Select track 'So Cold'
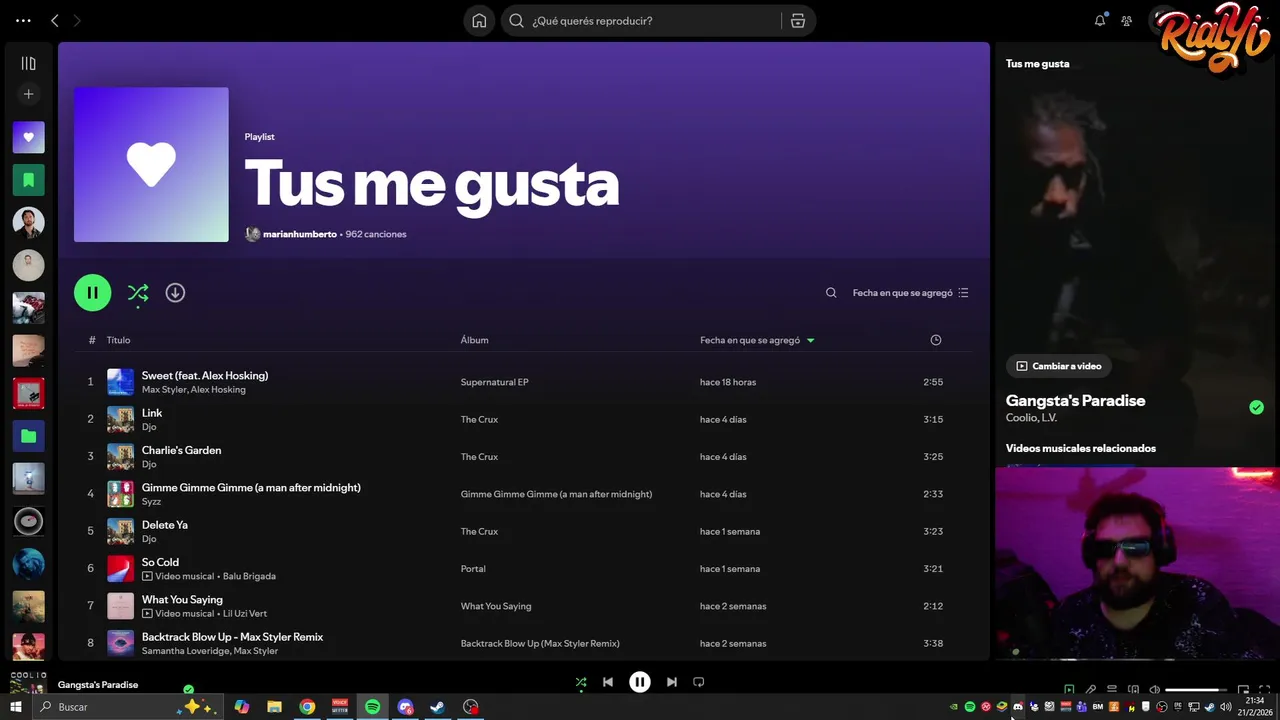1280x720 pixels. click(160, 562)
